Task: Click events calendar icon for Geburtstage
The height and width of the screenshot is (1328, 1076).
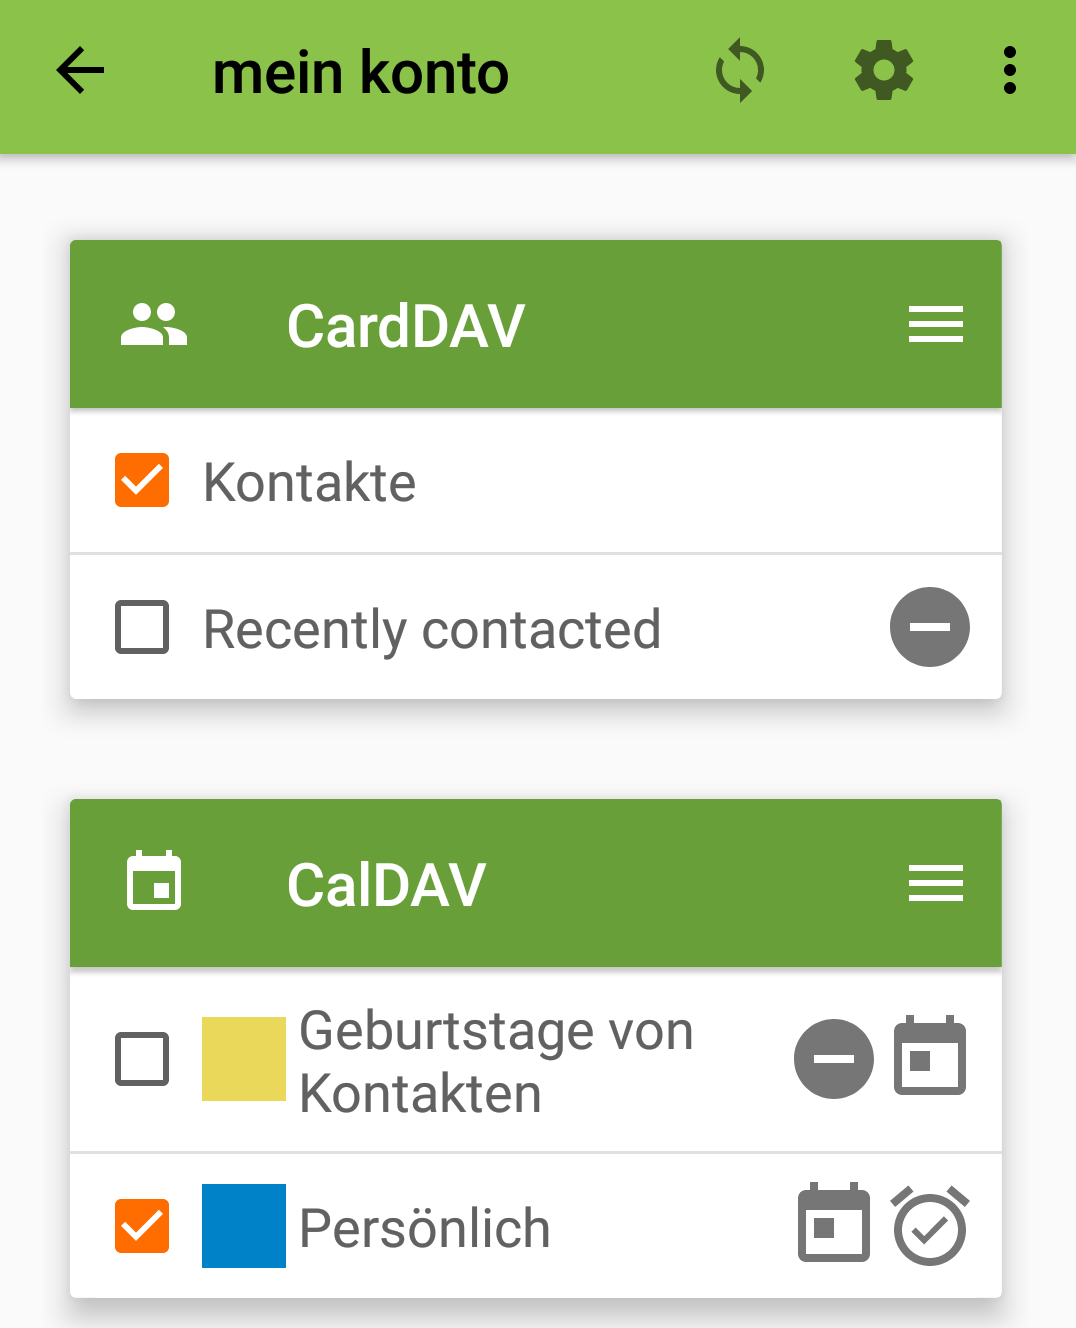Action: [x=930, y=1056]
